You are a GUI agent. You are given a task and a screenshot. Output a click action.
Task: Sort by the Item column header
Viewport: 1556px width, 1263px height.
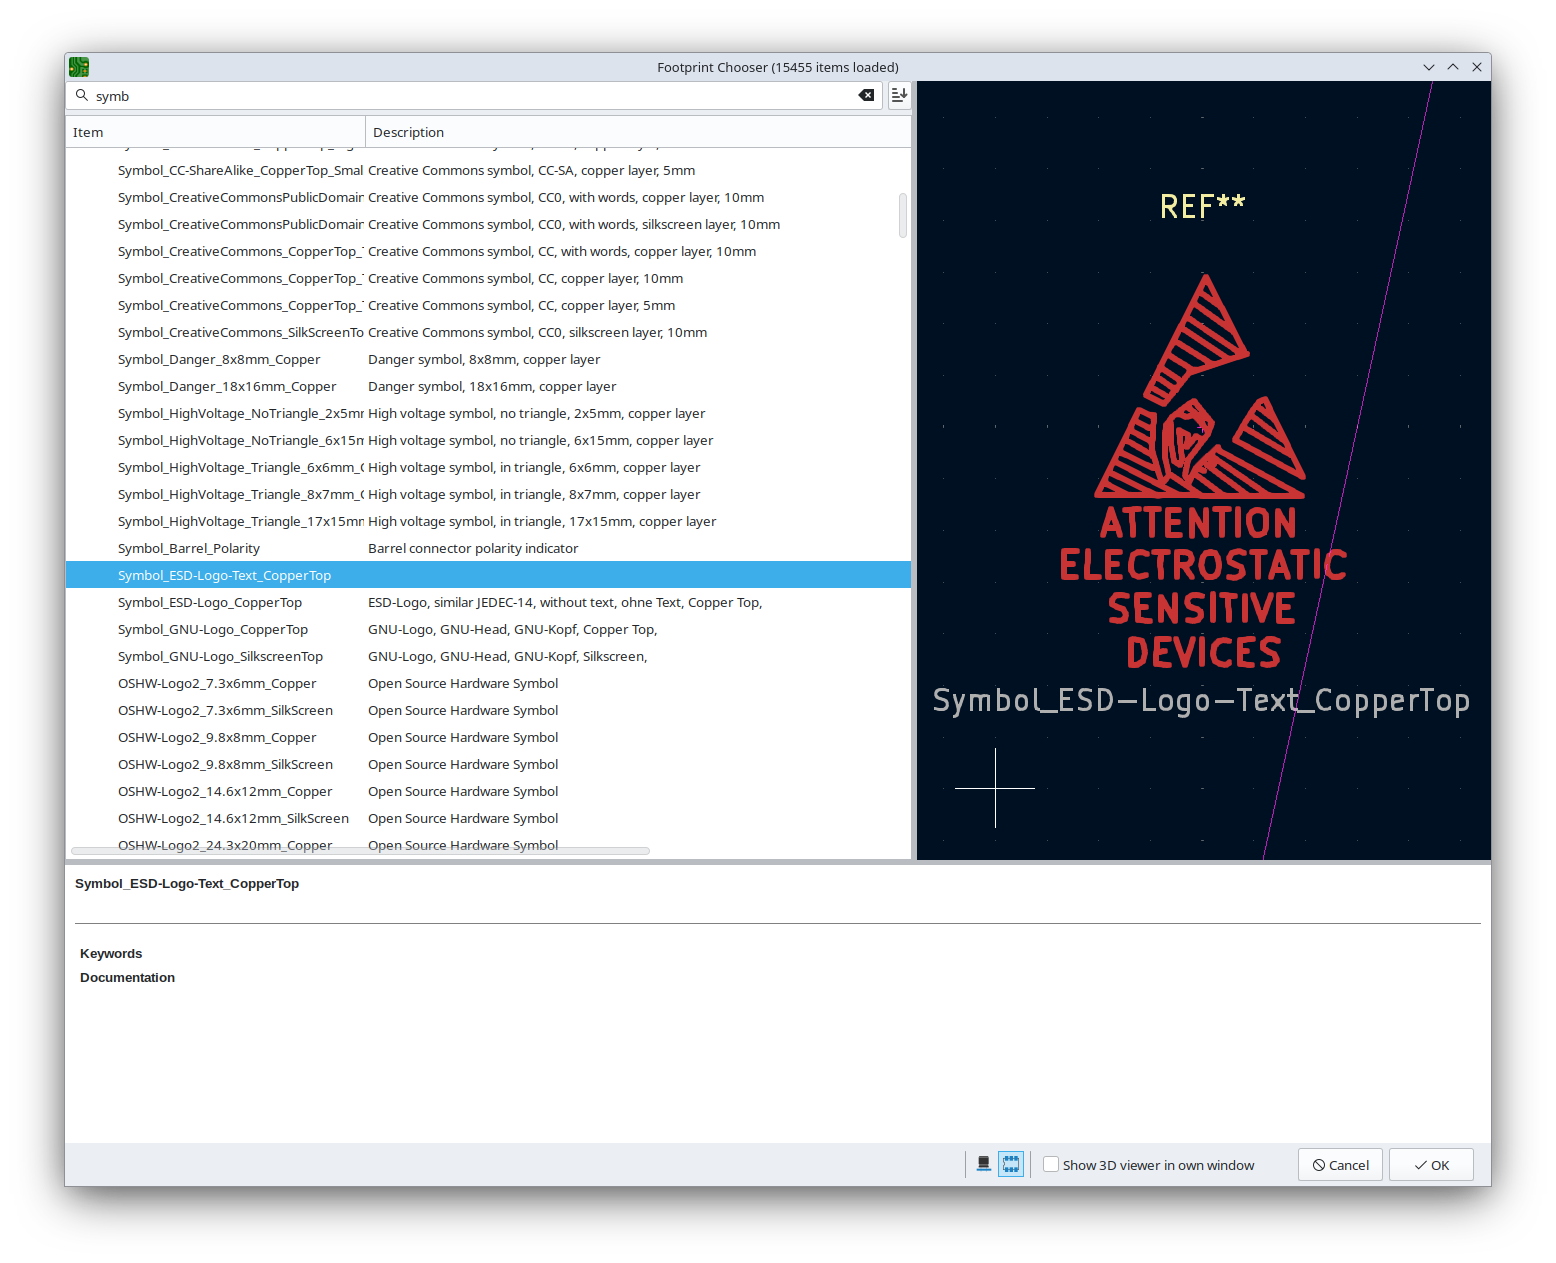point(216,132)
